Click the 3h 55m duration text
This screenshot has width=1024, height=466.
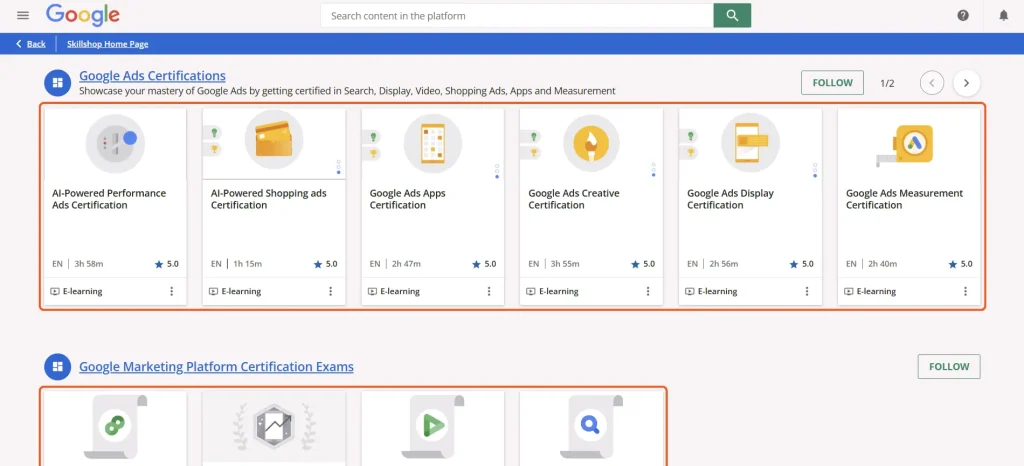pos(565,264)
